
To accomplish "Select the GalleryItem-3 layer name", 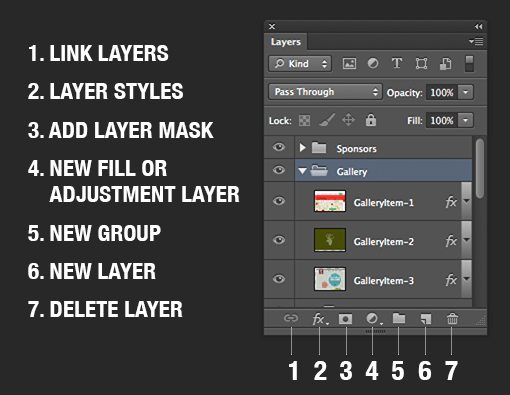I will [x=384, y=281].
